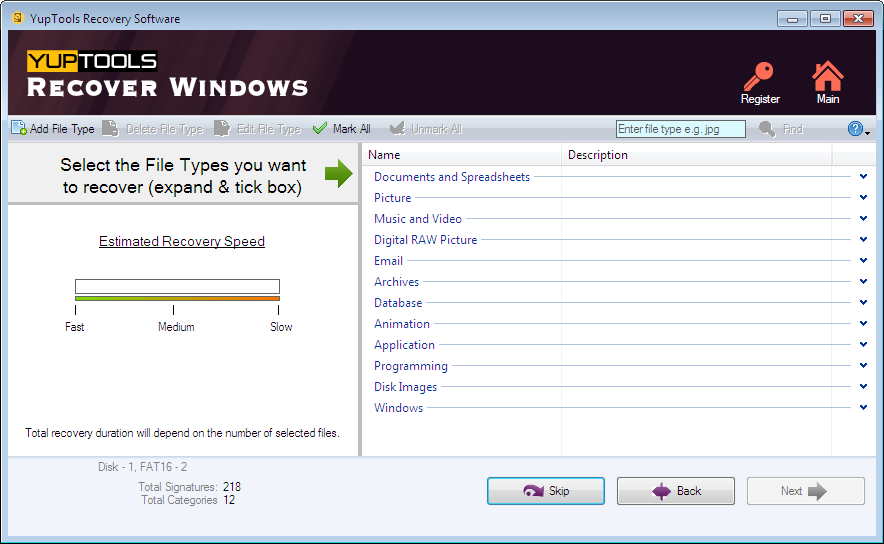Click Unmark All toolbar item
The width and height of the screenshot is (884, 544).
tap(426, 129)
